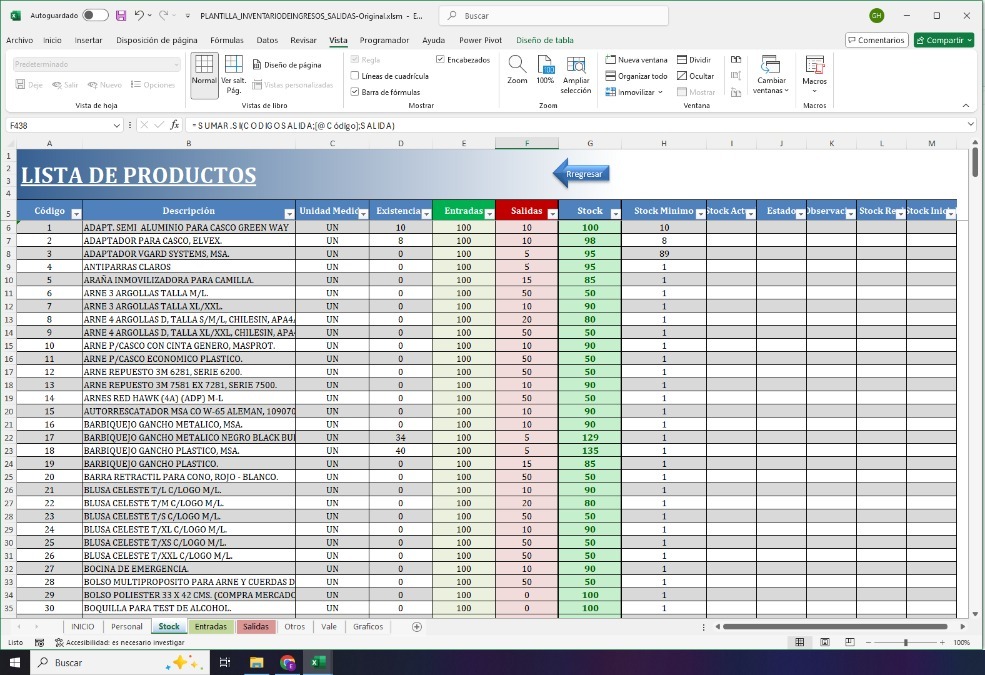Open the Excel icon in the taskbar
Image resolution: width=985 pixels, height=675 pixels.
[x=318, y=662]
